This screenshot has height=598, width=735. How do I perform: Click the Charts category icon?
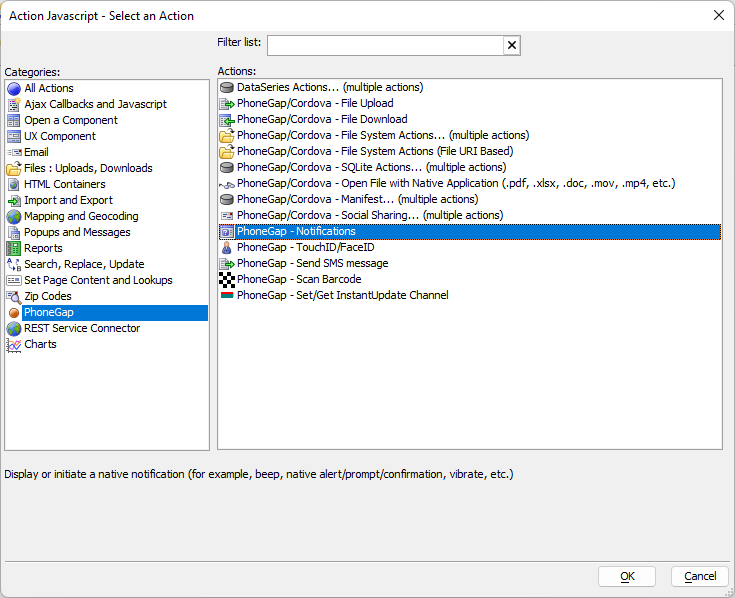(x=14, y=345)
